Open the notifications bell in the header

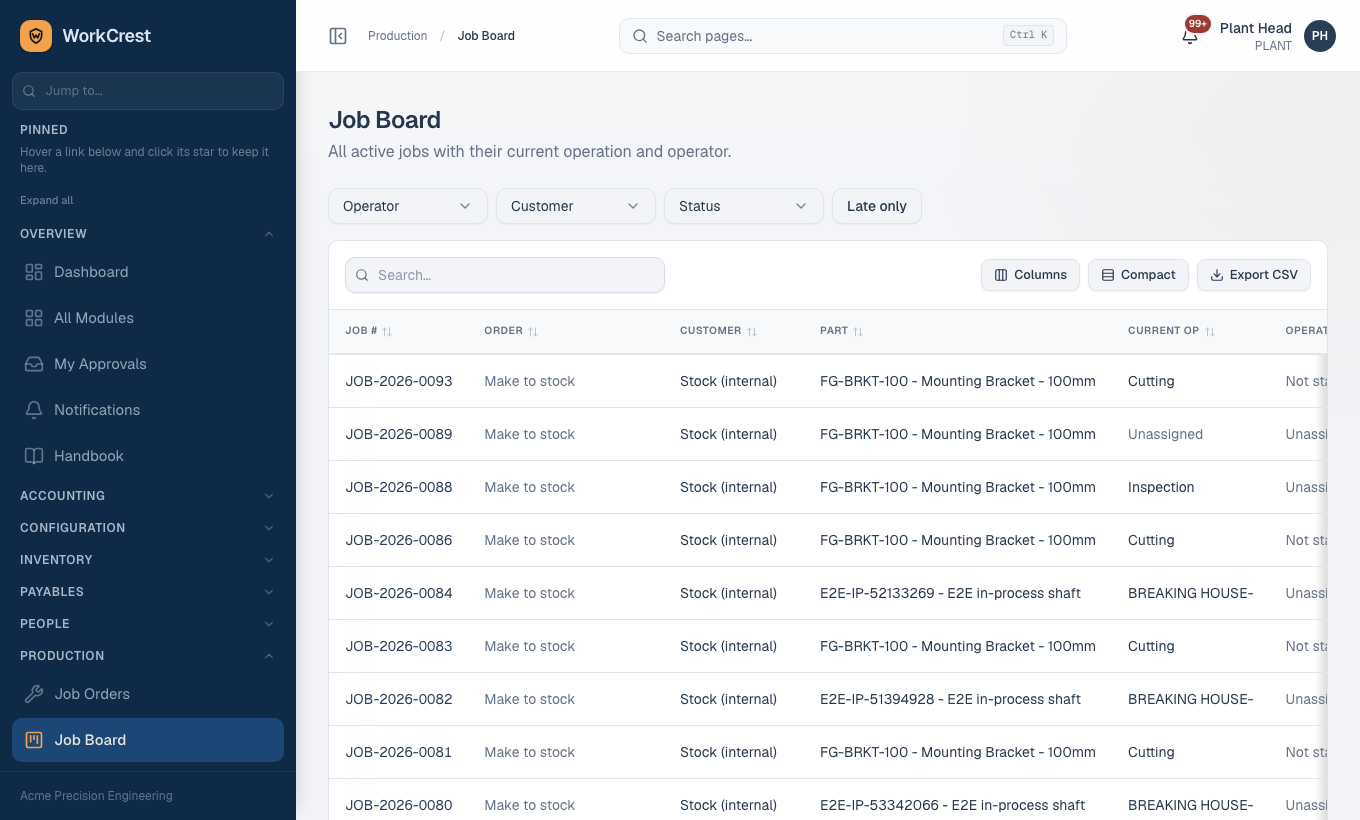[1190, 36]
